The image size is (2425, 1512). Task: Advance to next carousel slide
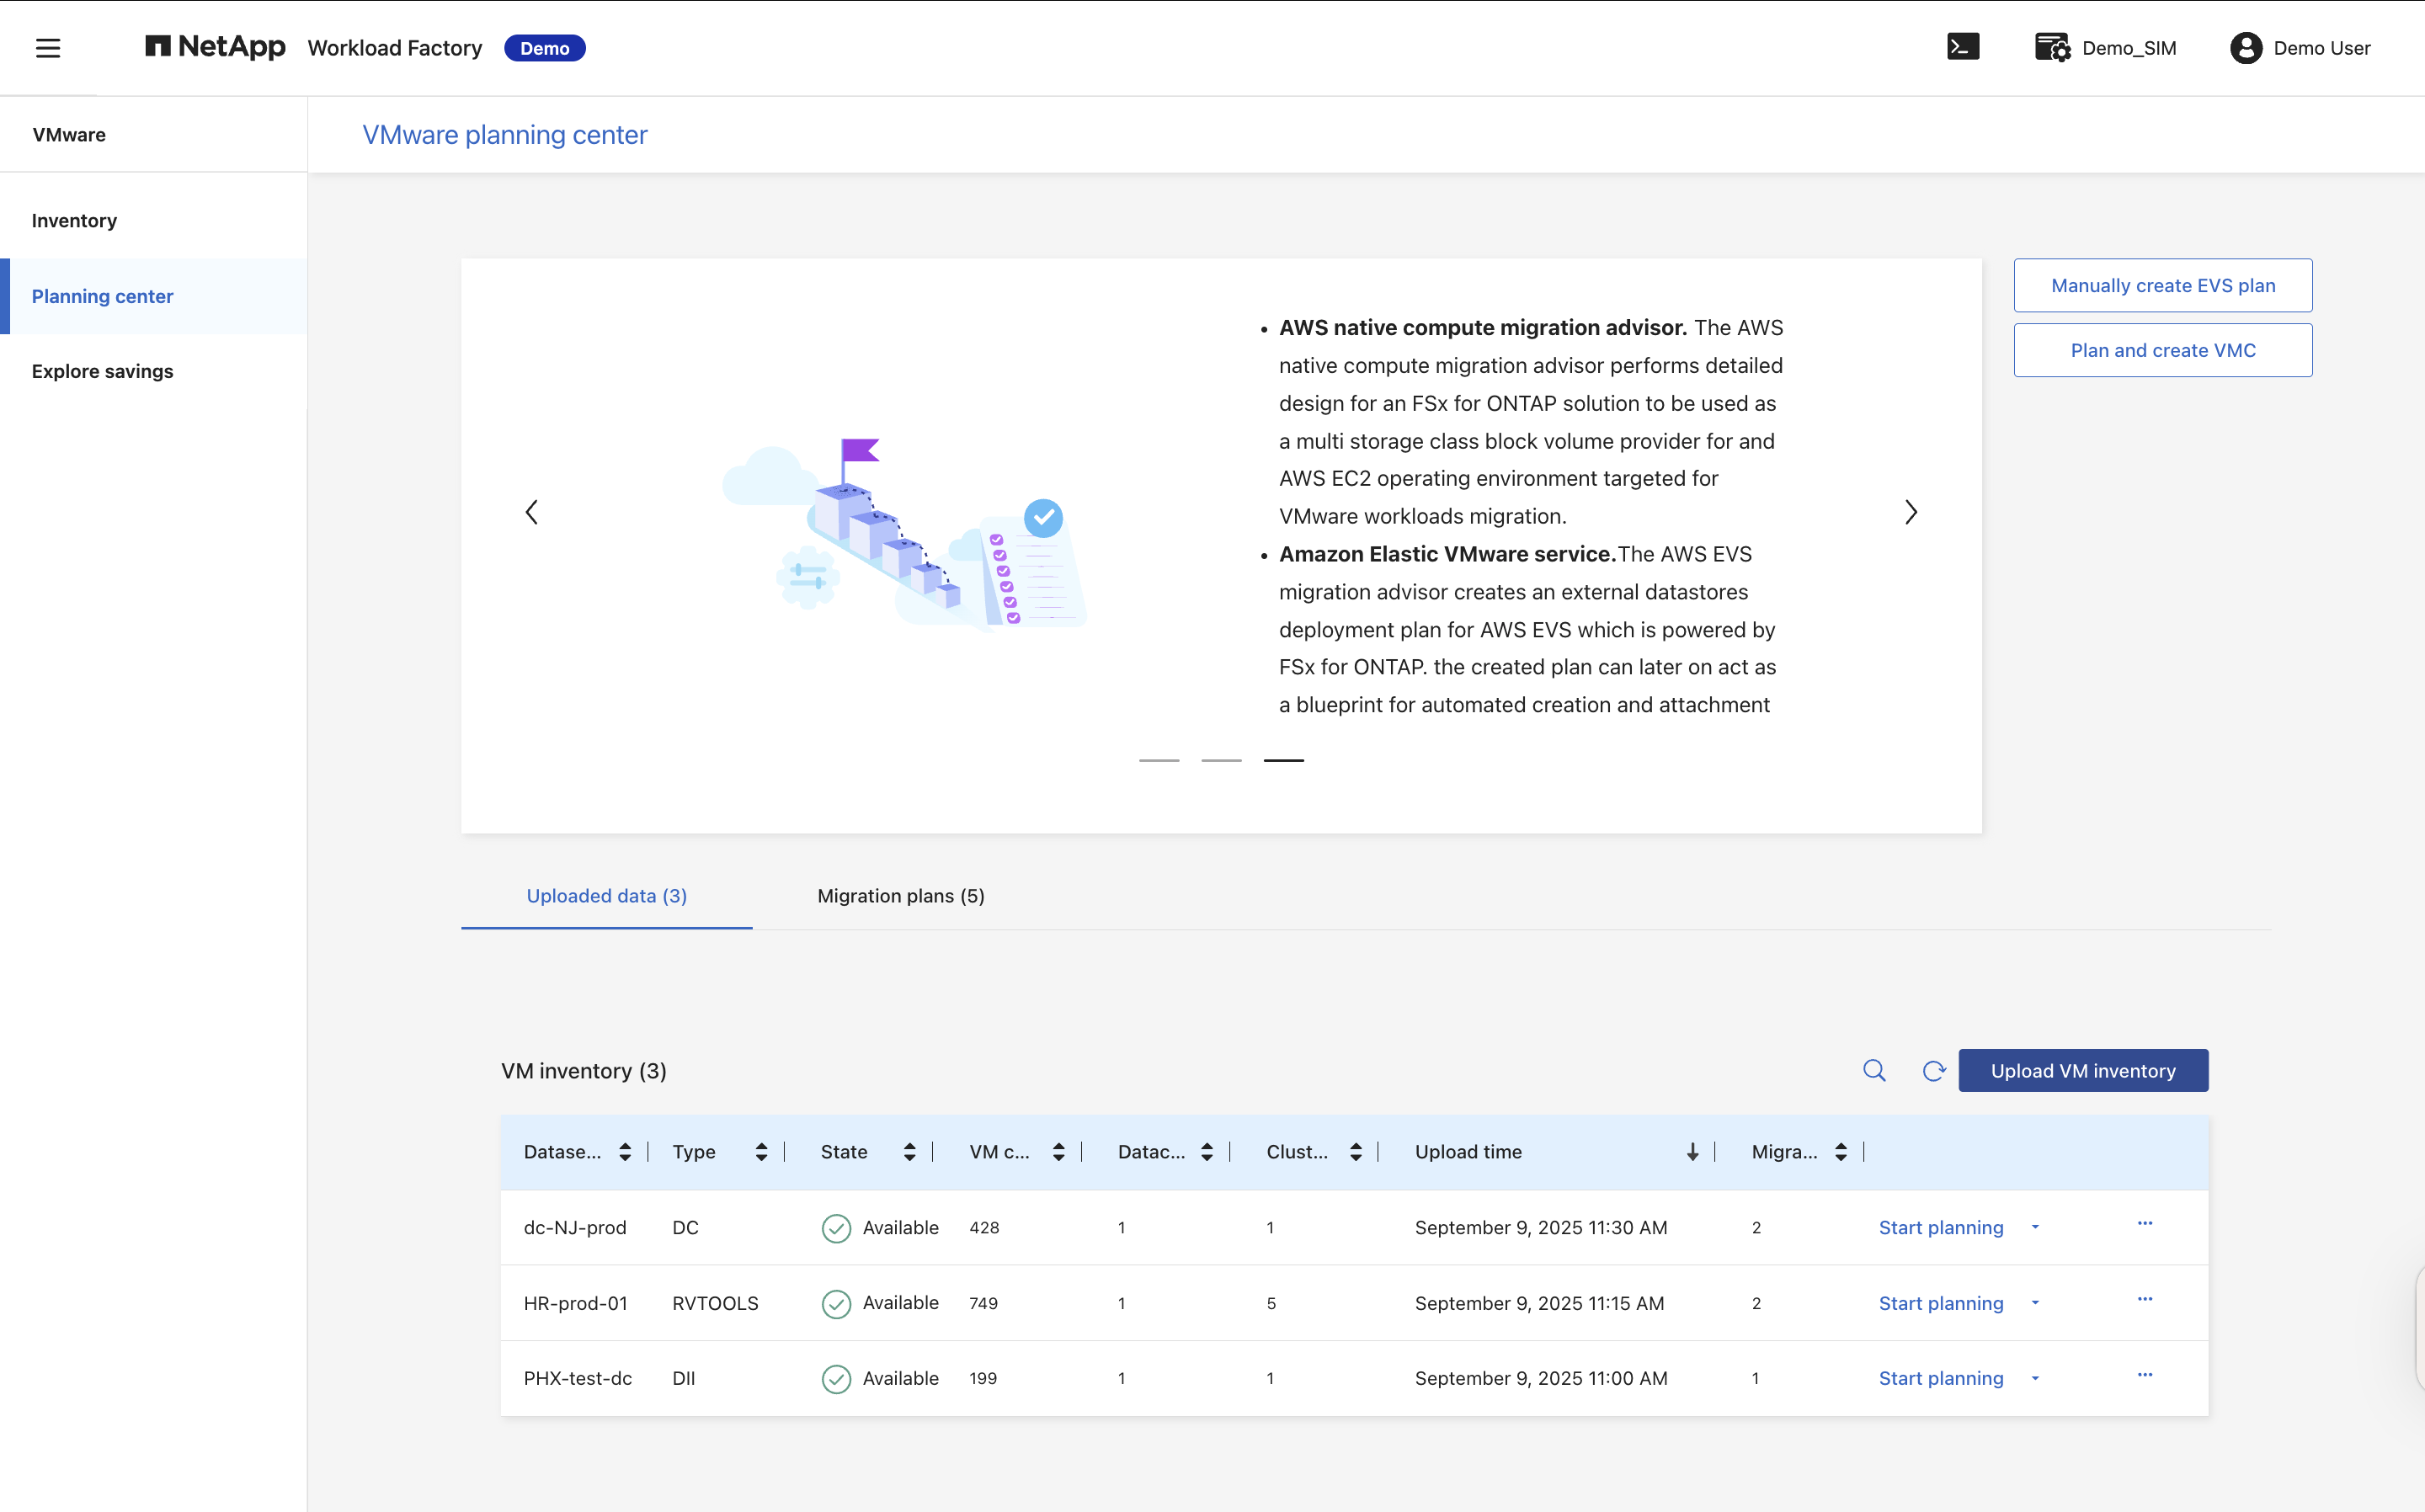(1911, 512)
